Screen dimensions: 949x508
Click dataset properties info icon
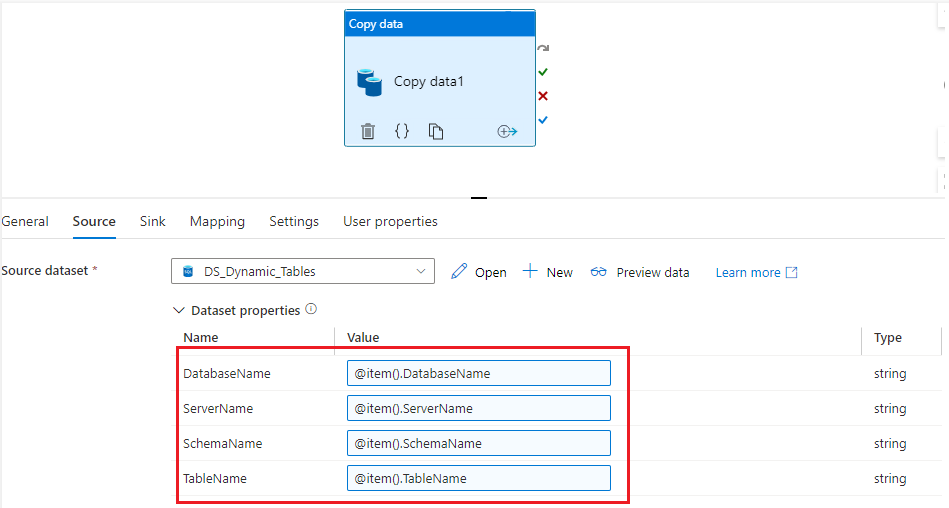311,310
